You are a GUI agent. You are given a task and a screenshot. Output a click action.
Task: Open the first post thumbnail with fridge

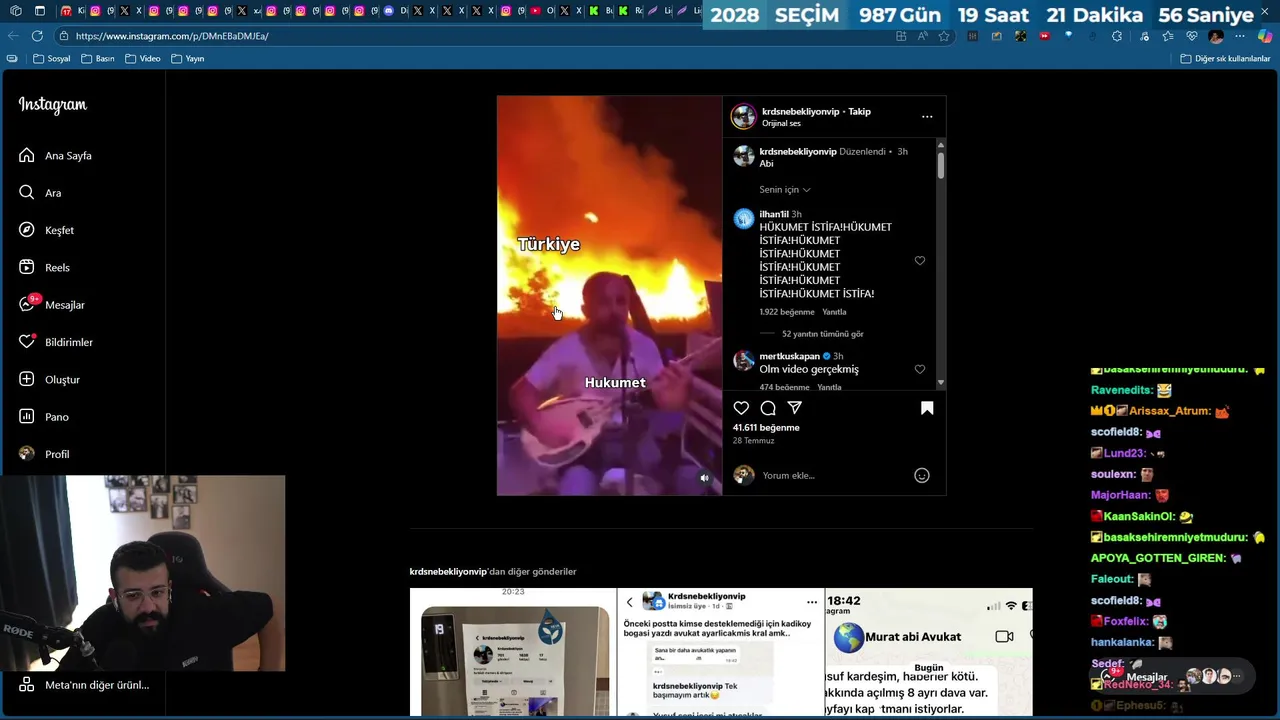click(513, 652)
